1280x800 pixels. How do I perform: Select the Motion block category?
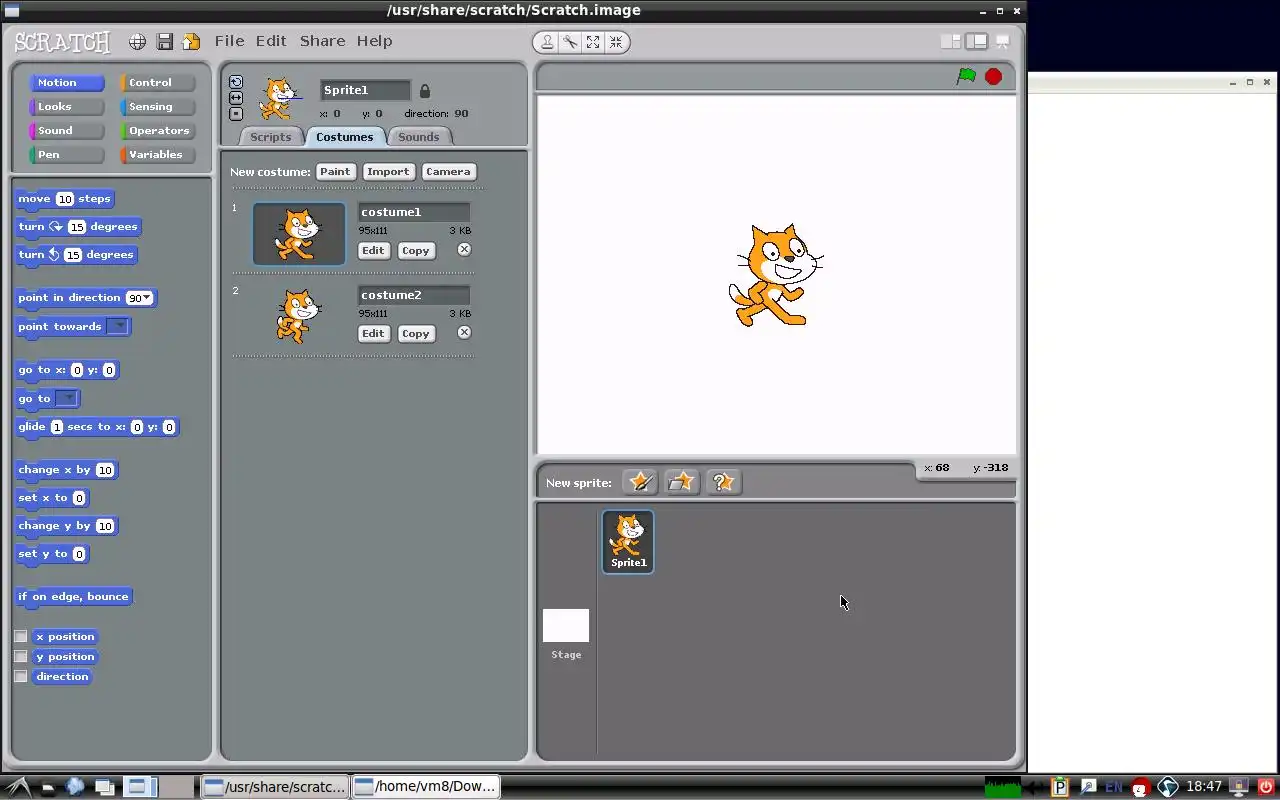tap(66, 83)
